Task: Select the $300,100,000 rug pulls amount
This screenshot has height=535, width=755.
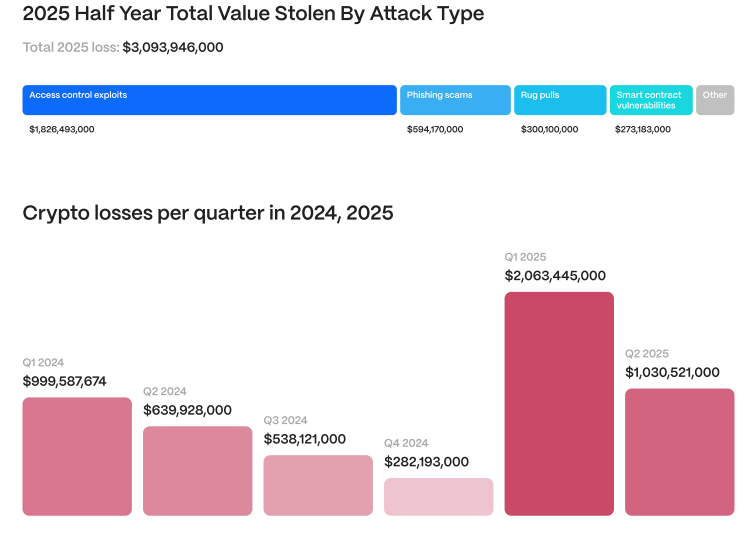Action: point(549,129)
